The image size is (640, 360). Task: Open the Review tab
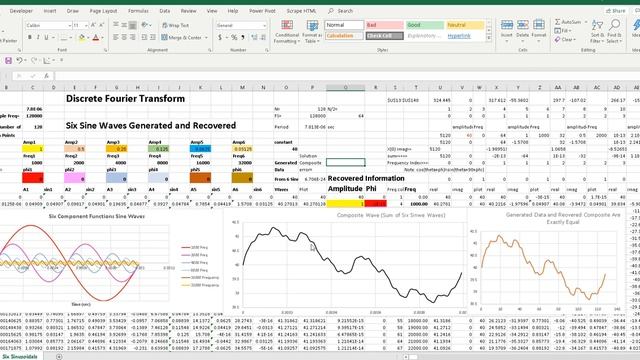coord(188,11)
